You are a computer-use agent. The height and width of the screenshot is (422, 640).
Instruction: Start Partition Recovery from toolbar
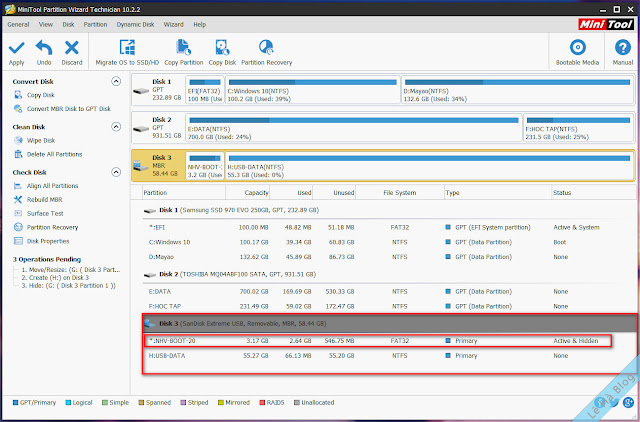[267, 52]
